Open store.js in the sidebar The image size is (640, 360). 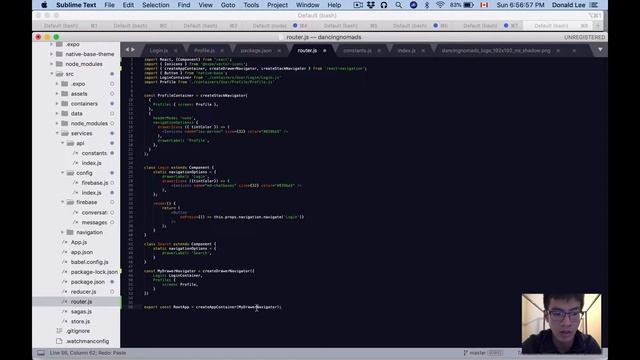pyautogui.click(x=80, y=321)
